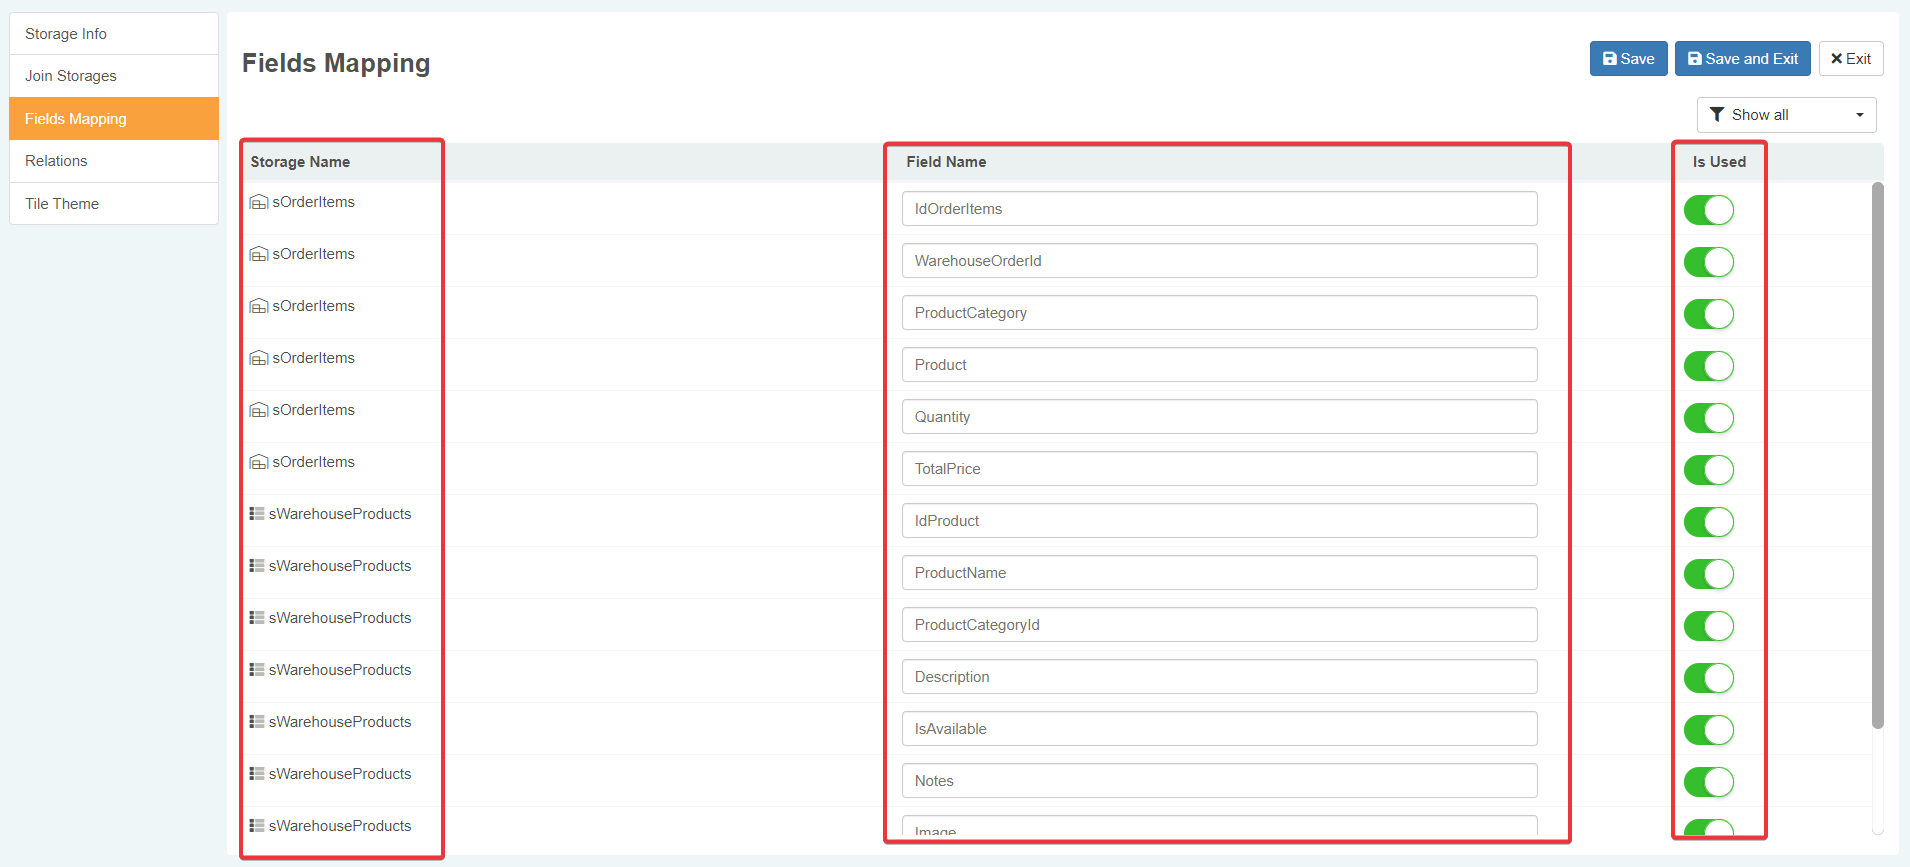Click the table icon in the Notes row
The width and height of the screenshot is (1910, 867).
point(257,774)
